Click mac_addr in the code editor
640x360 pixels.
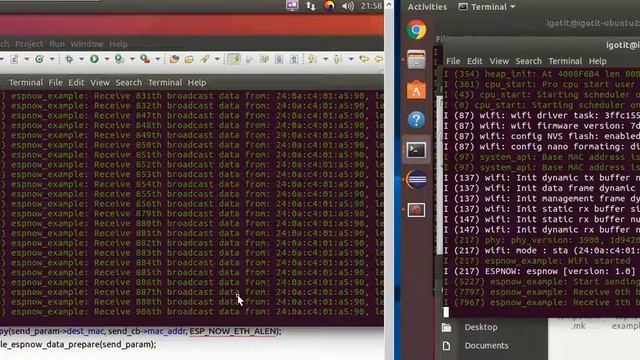(x=166, y=331)
